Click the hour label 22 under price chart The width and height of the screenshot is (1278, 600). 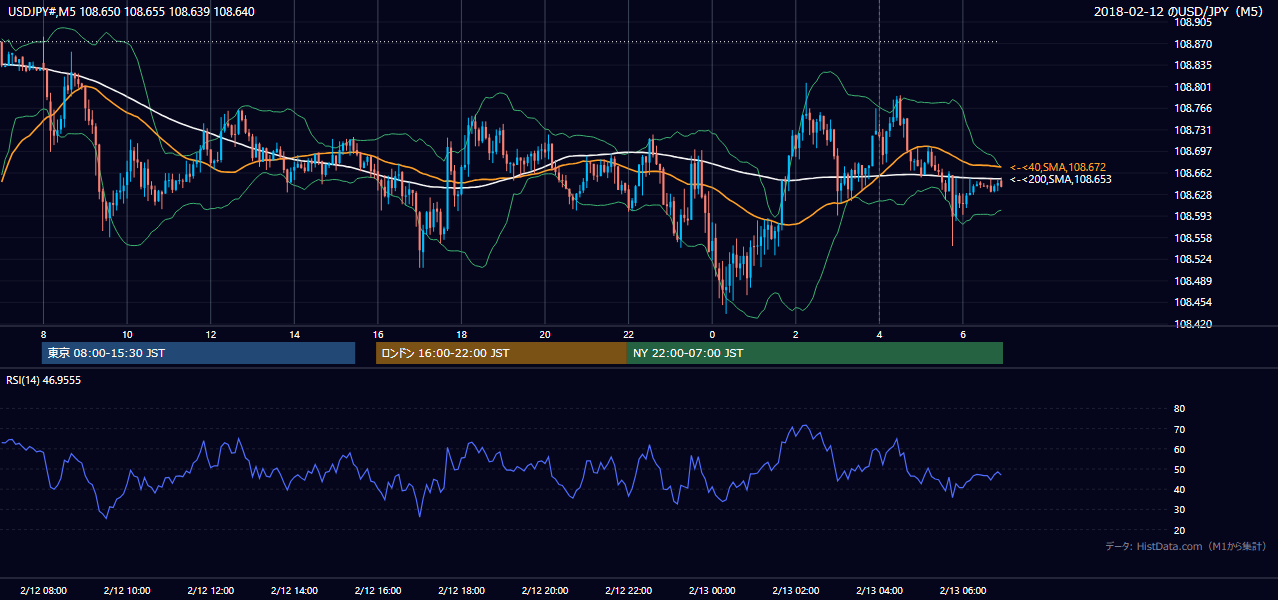pos(628,334)
